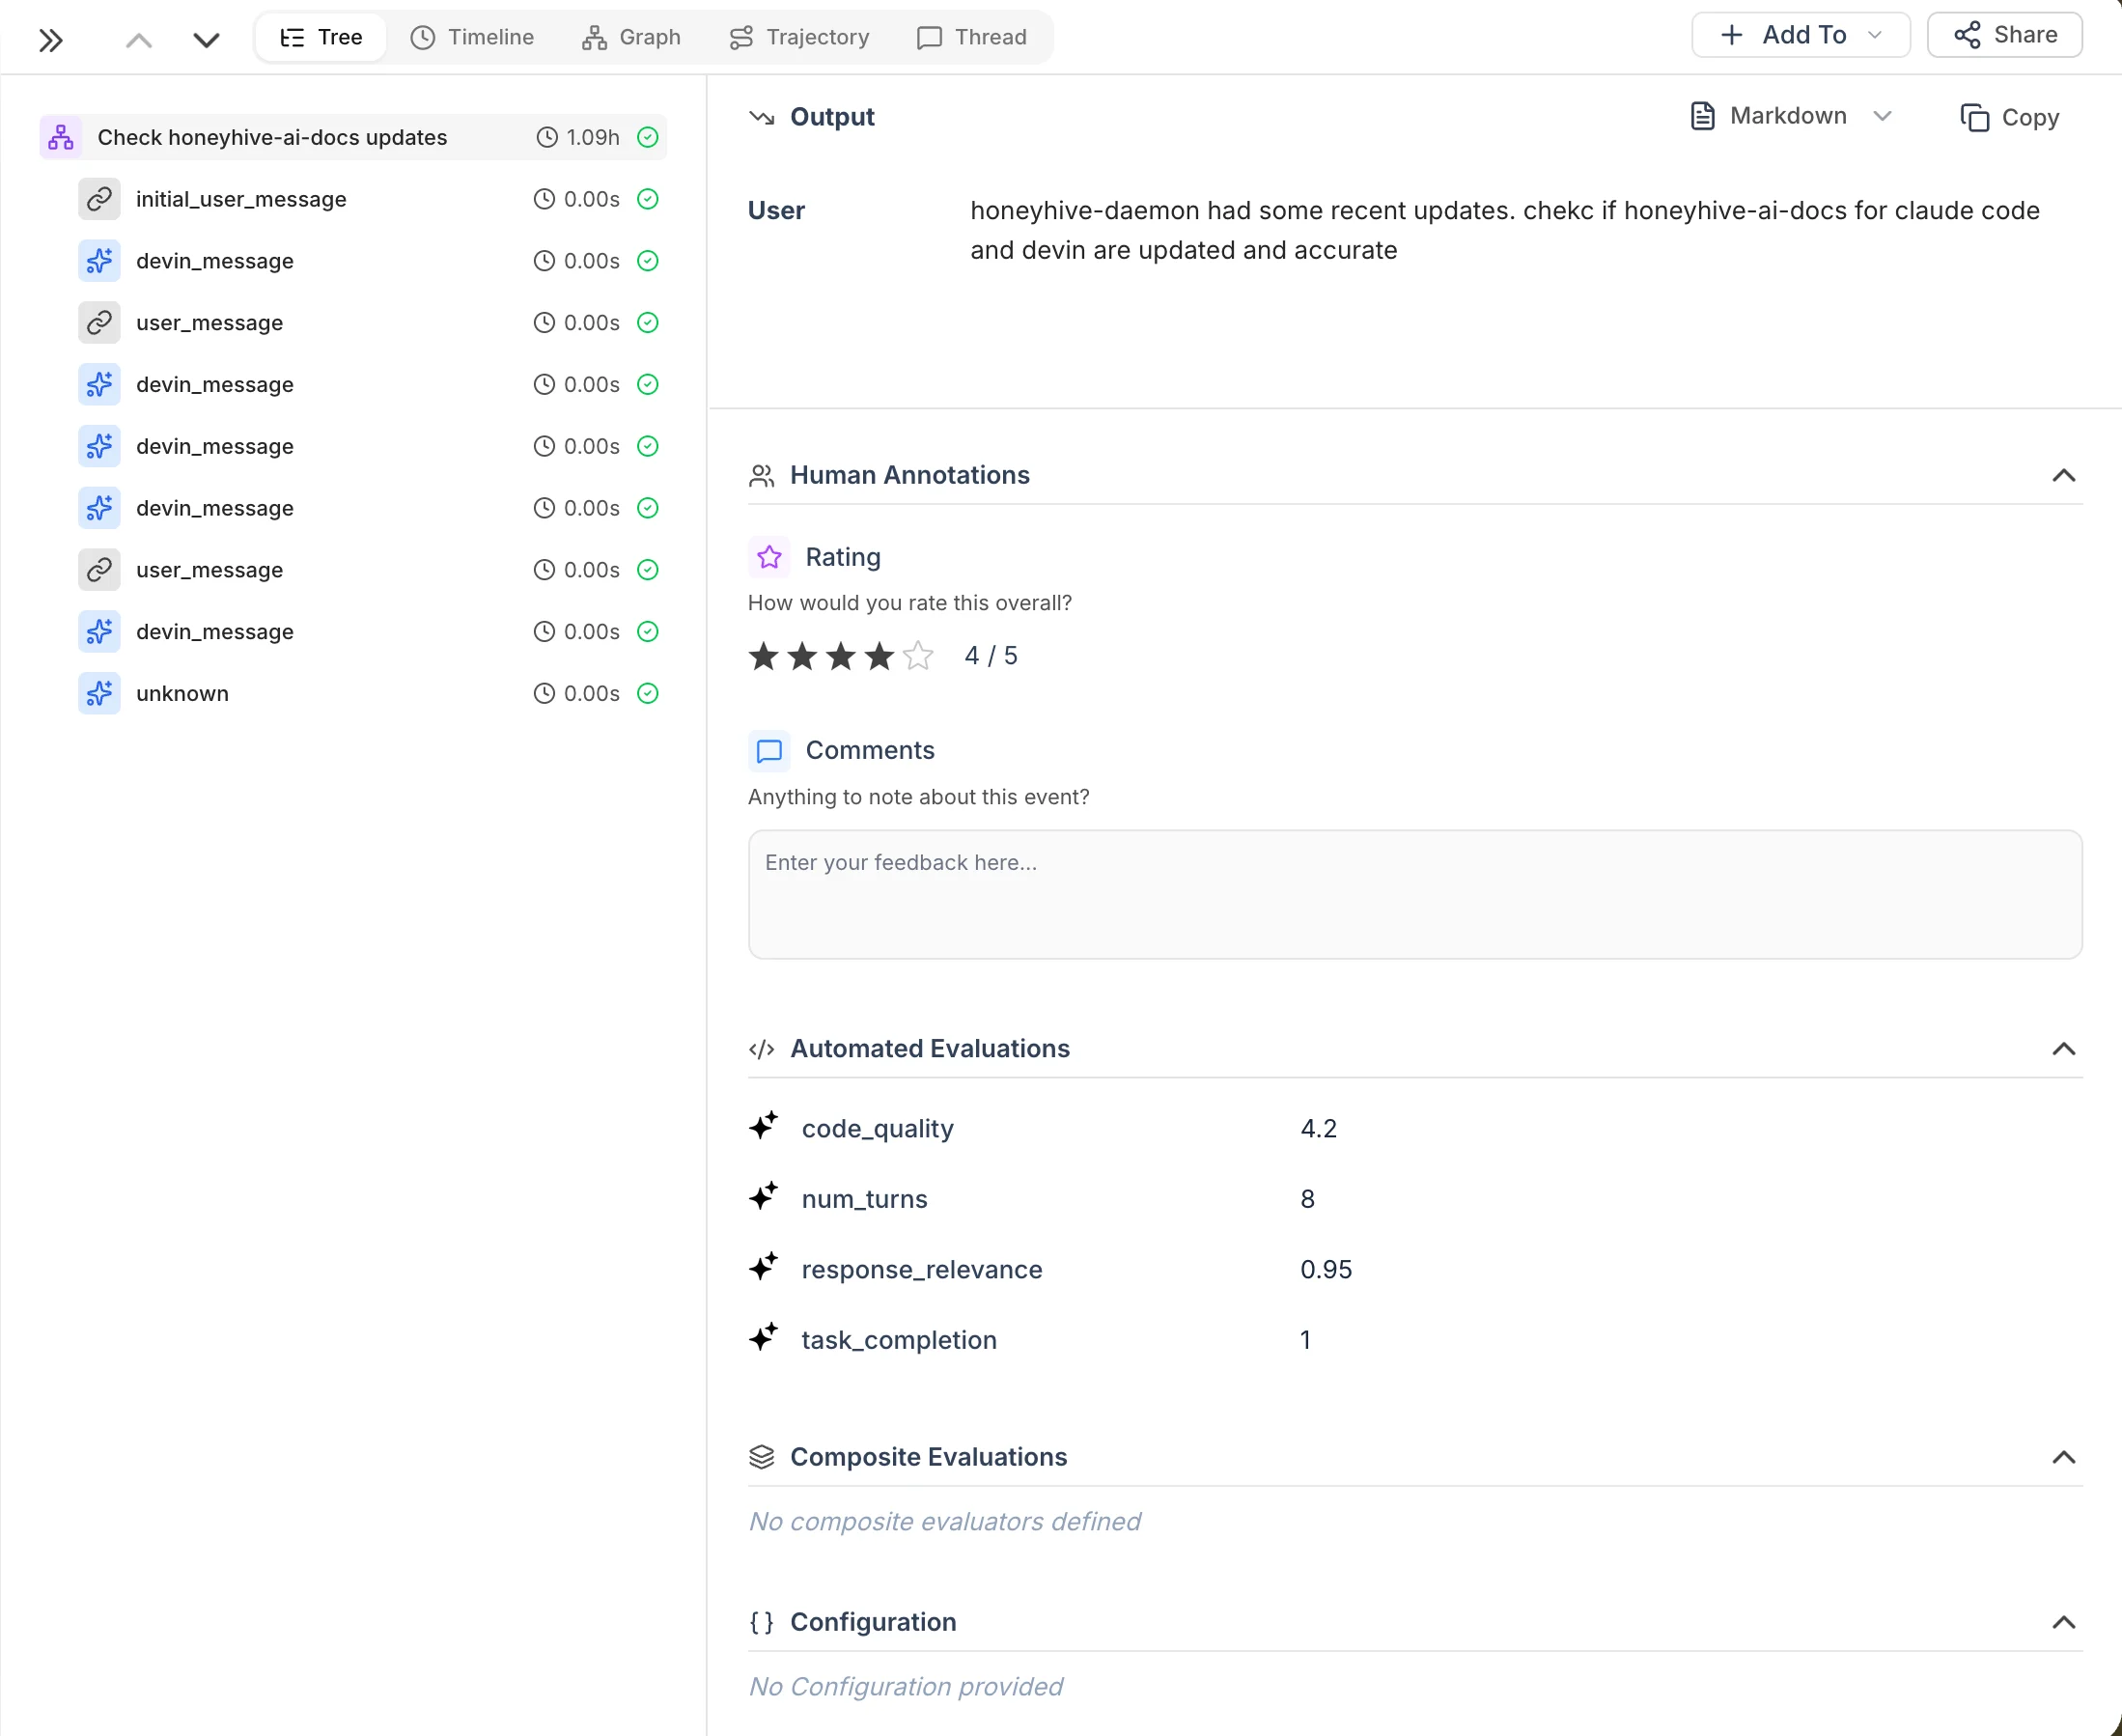
Task: Switch to the Timeline tab
Action: click(x=472, y=37)
